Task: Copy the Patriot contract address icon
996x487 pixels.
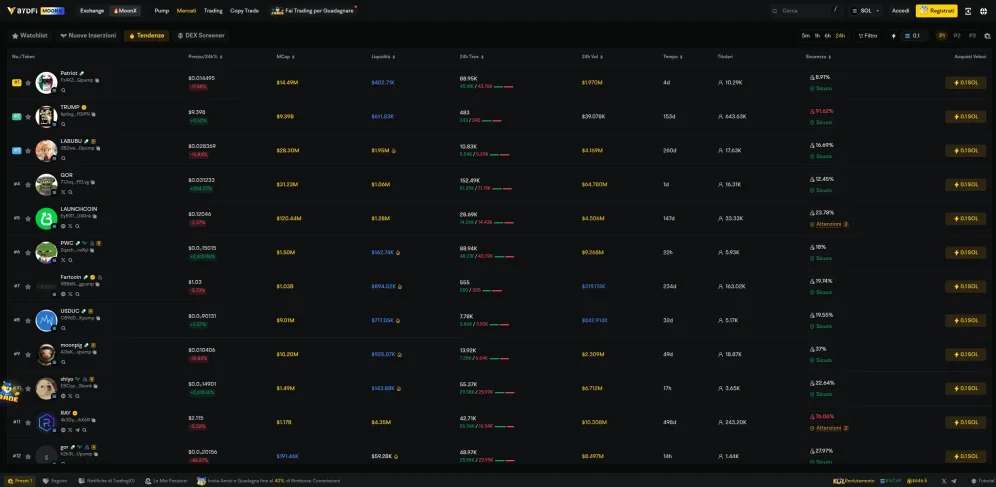Action: (x=97, y=80)
